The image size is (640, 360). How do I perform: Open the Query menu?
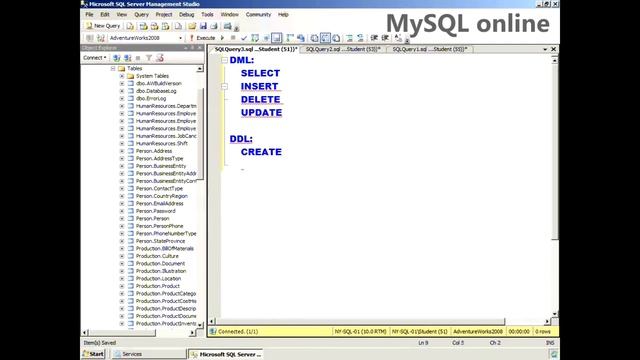click(x=141, y=14)
